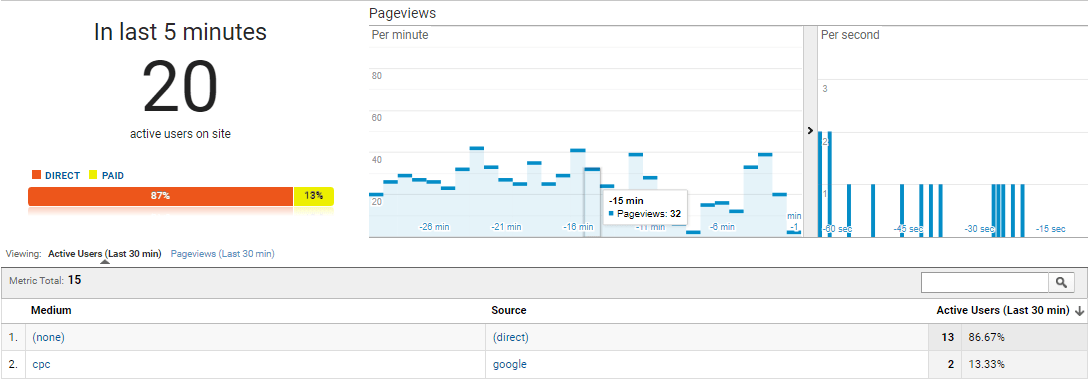Screen dimensions: 1091x379
Task: Click the Per second chart label
Action: [850, 35]
